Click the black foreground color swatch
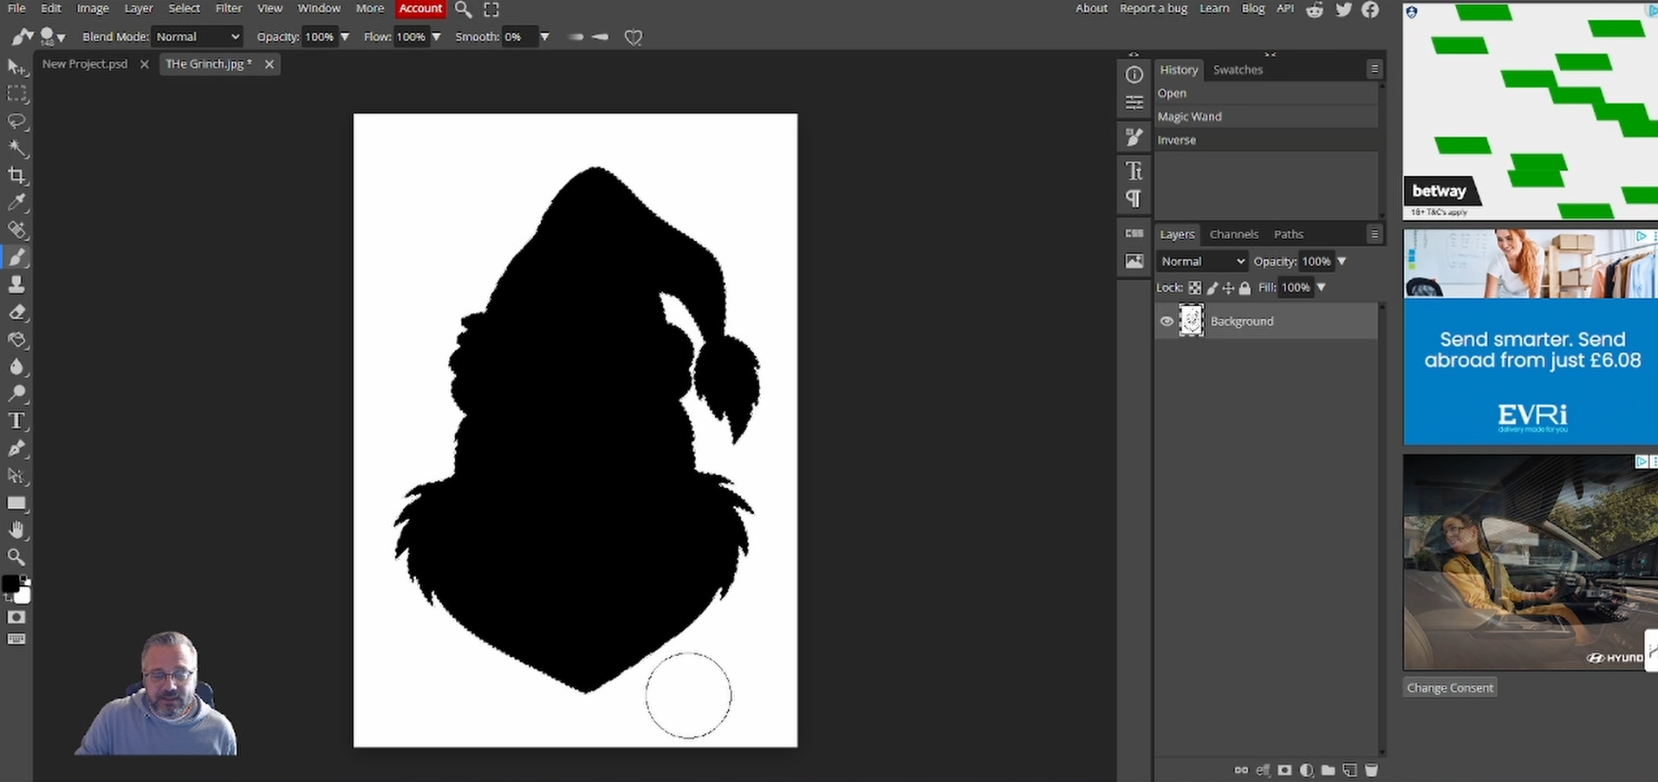Screen dimensions: 1658x782 pyautogui.click(x=10, y=584)
